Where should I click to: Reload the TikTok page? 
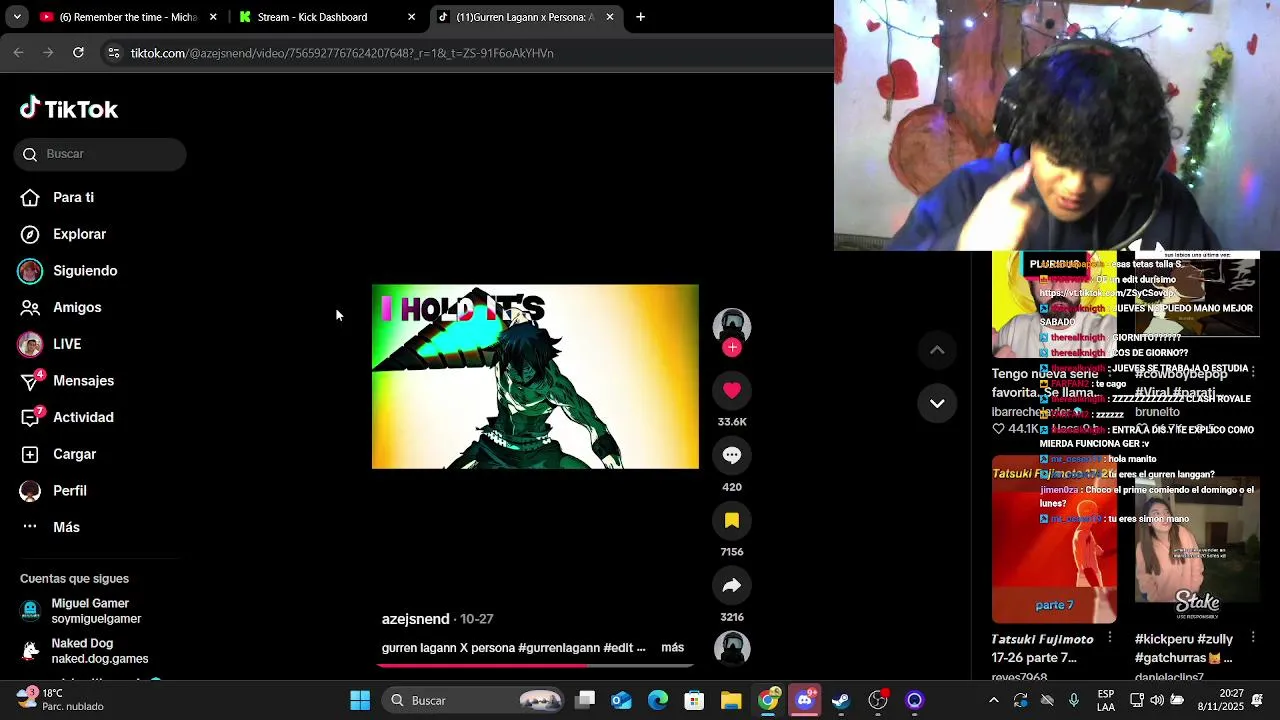[78, 53]
